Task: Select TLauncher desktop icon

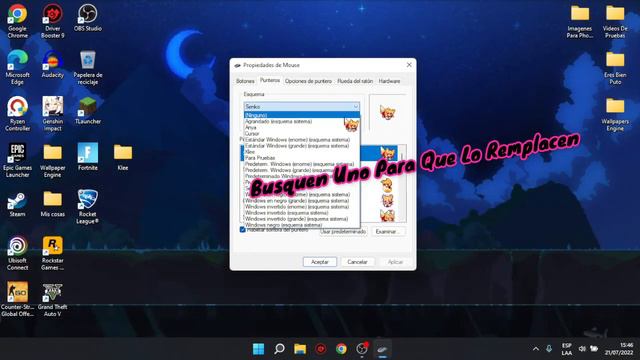Action: (88, 111)
